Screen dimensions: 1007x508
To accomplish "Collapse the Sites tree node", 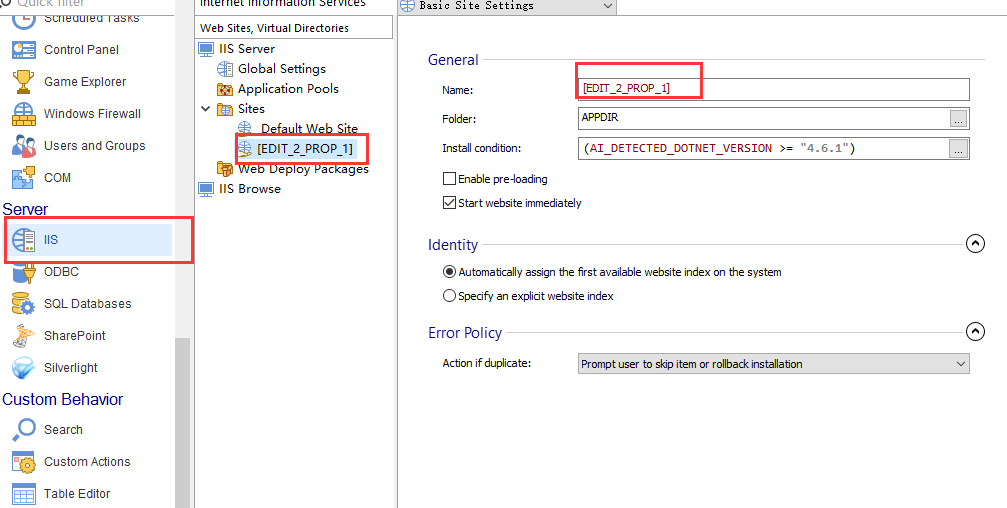I will tap(206, 109).
